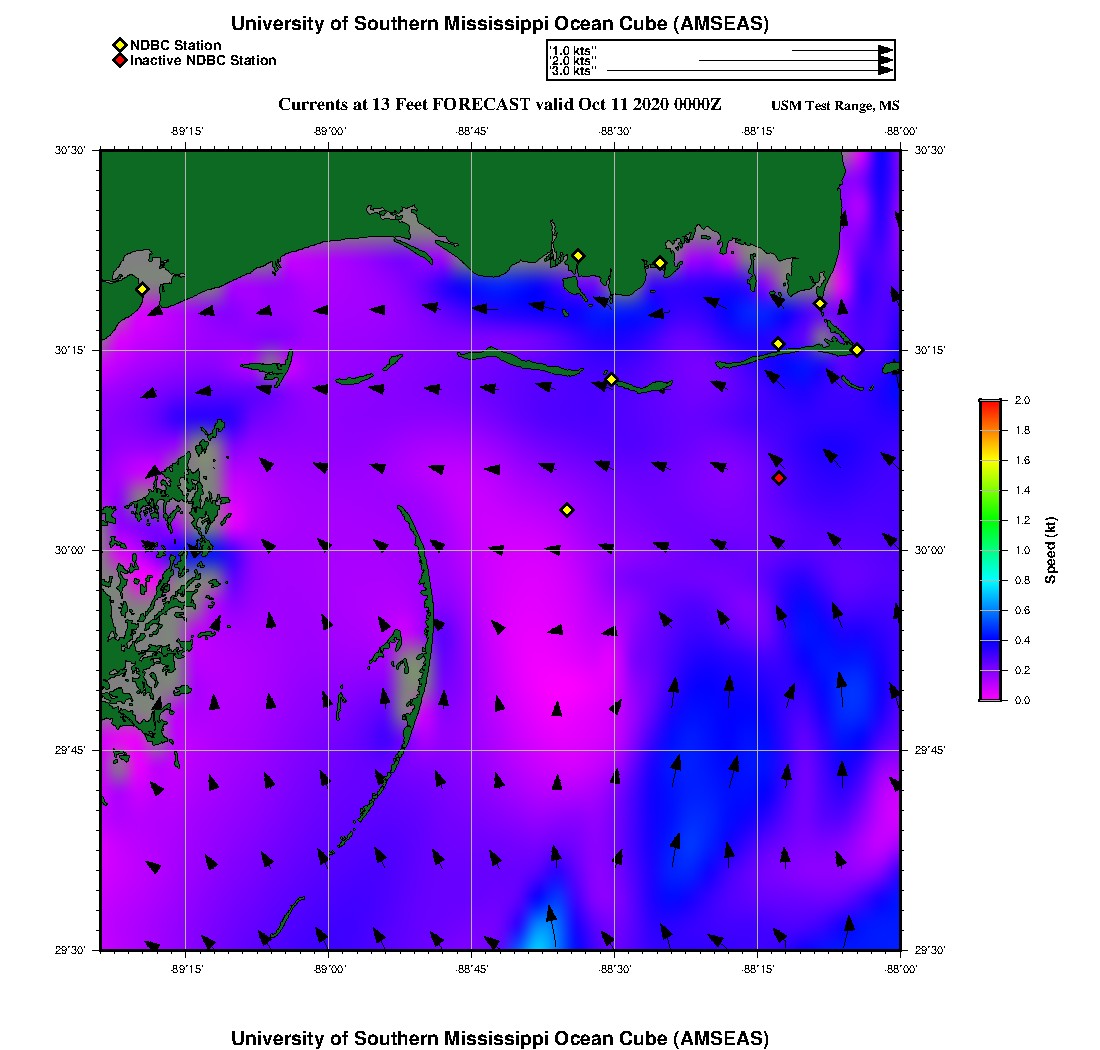Select the westernmost yellow station marker
The height and width of the screenshot is (1050, 1100).
[142, 289]
